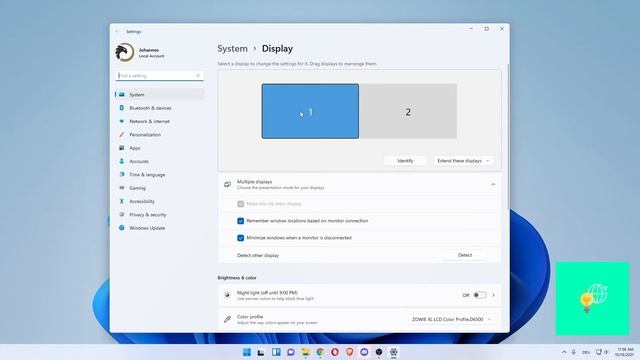The height and width of the screenshot is (360, 640).
Task: Click the Gaming controller icon
Action: point(122,188)
